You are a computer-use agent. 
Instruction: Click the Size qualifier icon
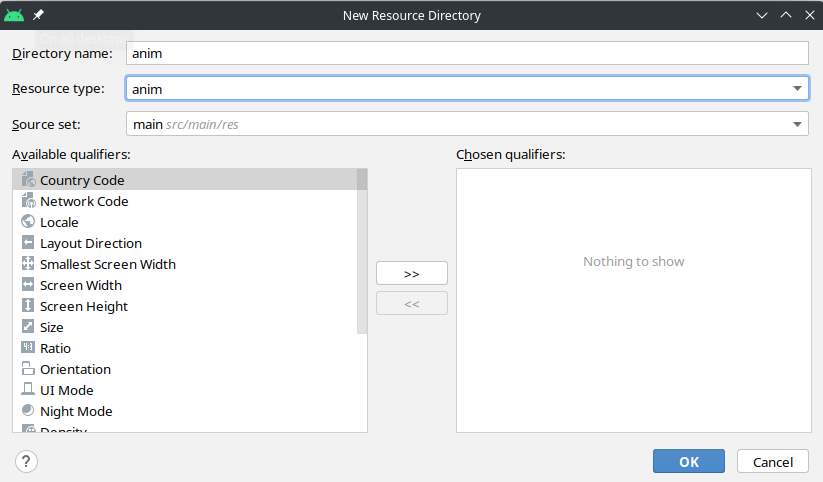tap(28, 327)
